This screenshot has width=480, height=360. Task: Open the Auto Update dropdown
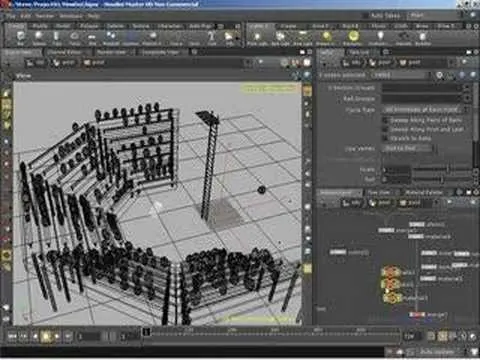pos(441,352)
